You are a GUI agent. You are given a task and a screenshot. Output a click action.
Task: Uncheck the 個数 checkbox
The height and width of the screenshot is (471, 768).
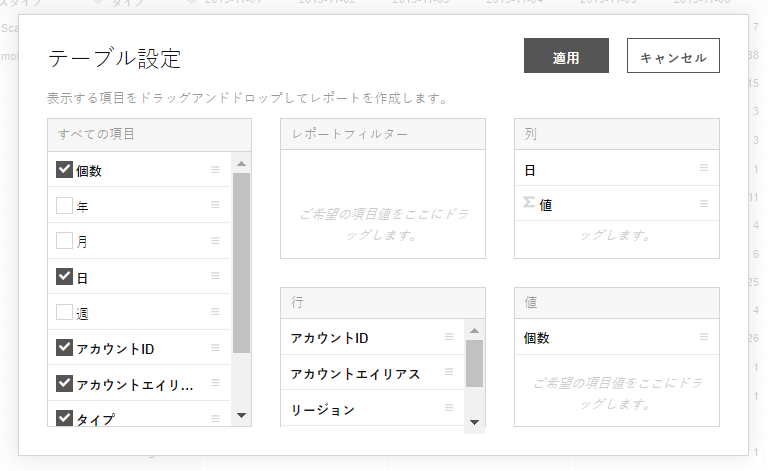tap(65, 170)
